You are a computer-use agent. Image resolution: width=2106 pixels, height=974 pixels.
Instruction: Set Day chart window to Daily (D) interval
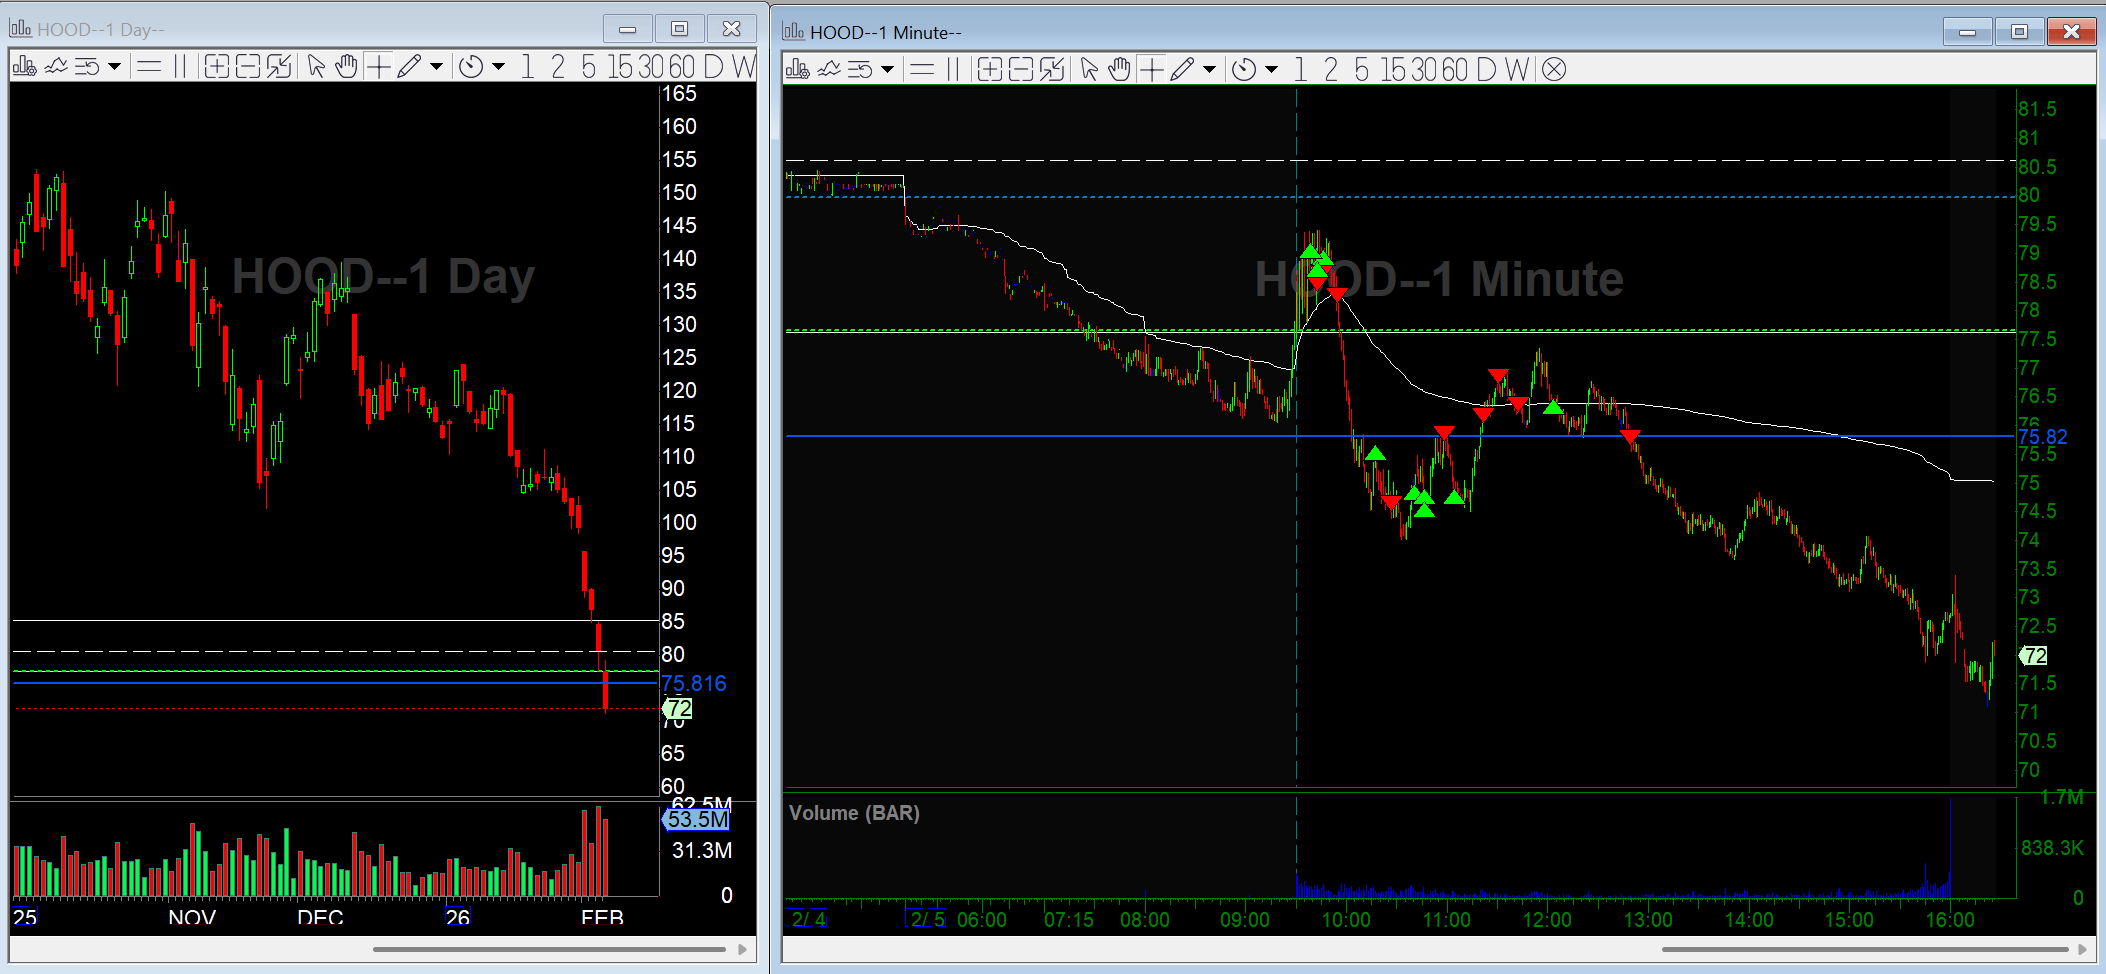(713, 67)
